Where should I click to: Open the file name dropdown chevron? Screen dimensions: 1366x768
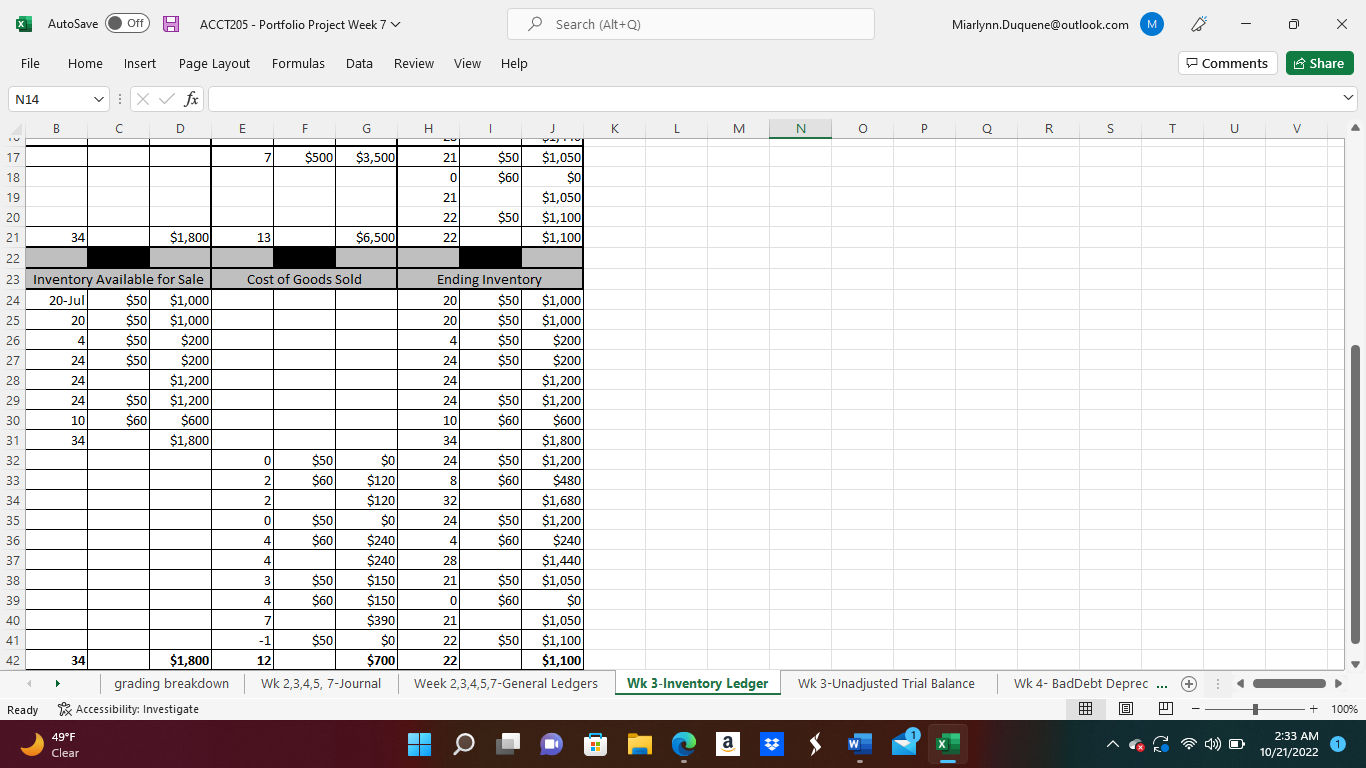[396, 24]
